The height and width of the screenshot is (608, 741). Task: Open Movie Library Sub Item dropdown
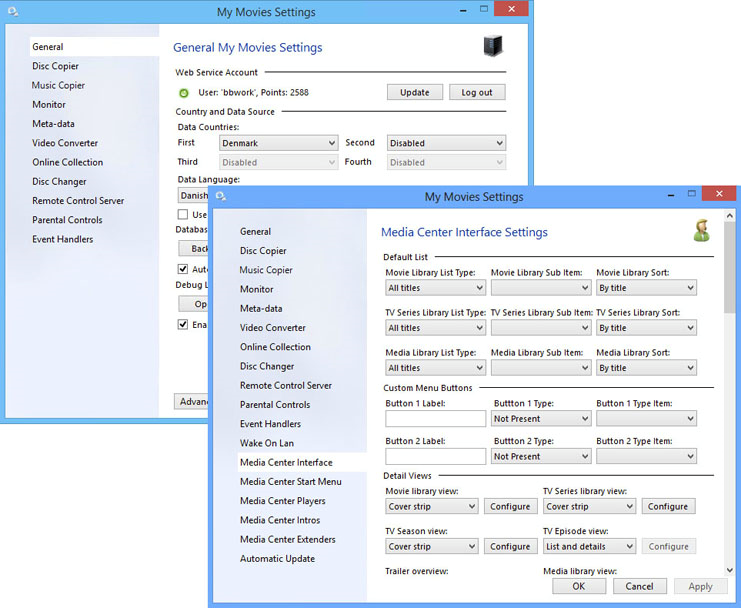click(x=541, y=288)
